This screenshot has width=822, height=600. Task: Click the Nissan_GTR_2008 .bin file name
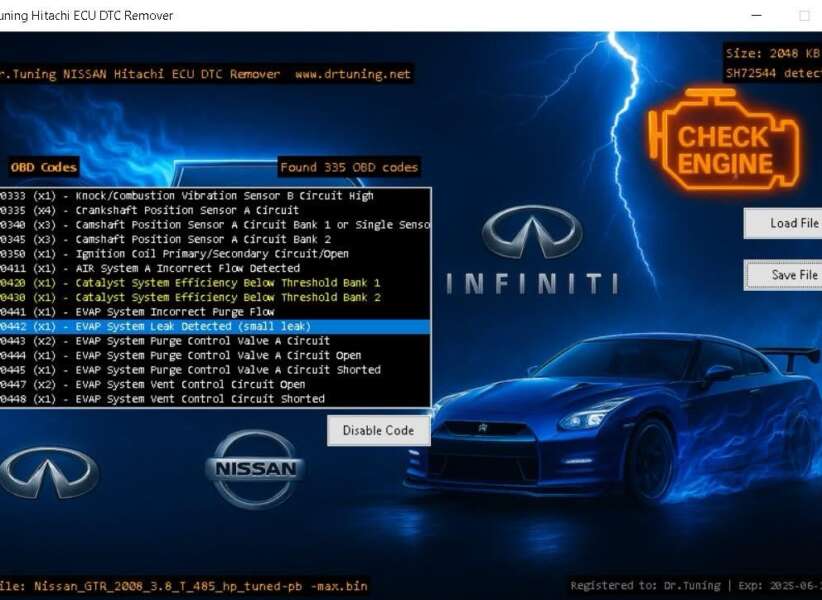click(201, 586)
